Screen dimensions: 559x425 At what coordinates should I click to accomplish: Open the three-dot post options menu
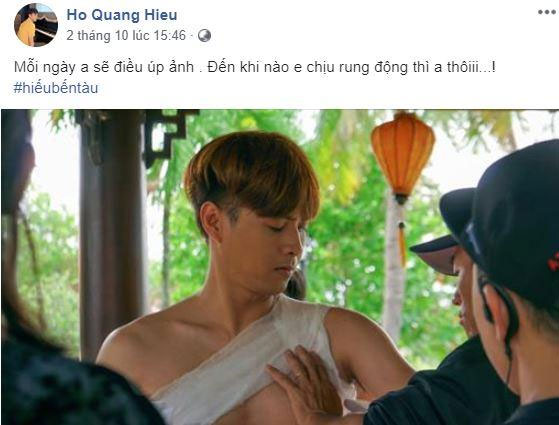[546, 12]
